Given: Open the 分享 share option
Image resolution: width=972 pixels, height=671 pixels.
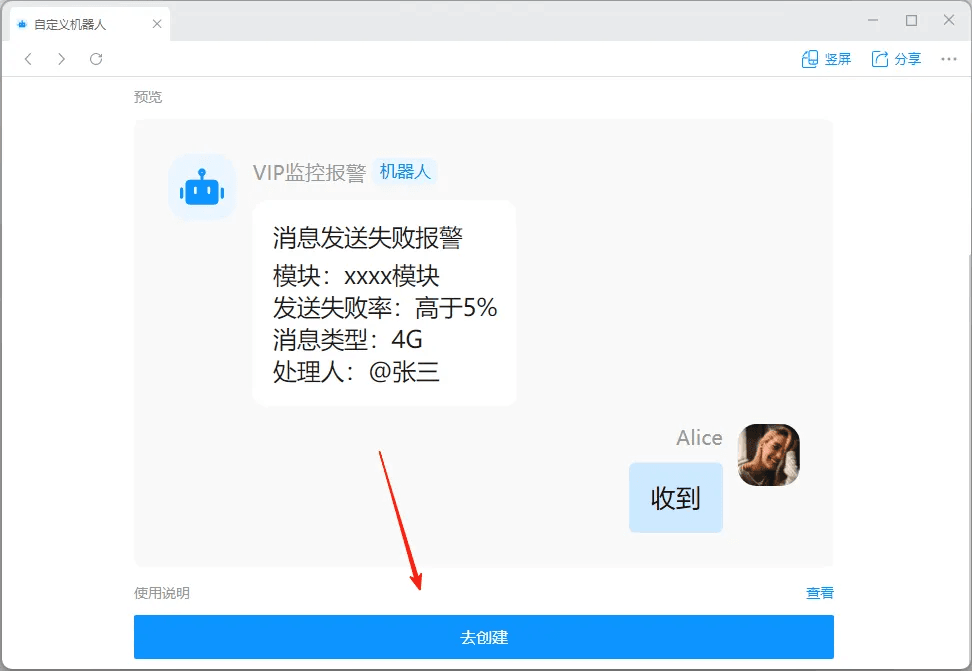Looking at the screenshot, I should pyautogui.click(x=896, y=59).
